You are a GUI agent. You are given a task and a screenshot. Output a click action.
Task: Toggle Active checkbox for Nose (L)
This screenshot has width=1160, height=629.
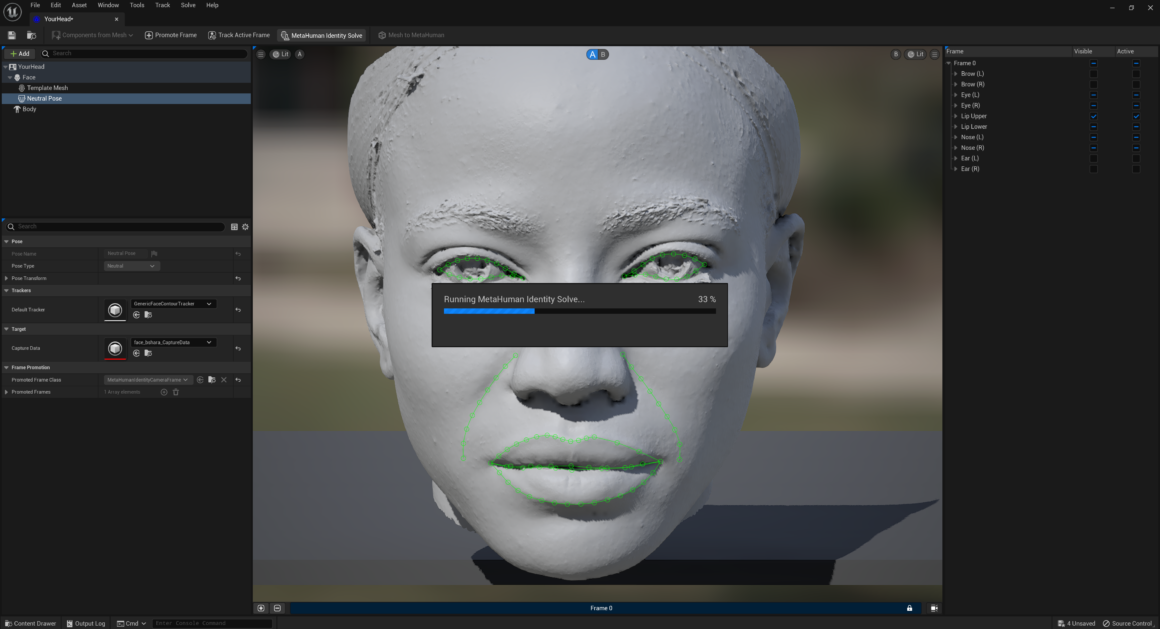(1136, 137)
